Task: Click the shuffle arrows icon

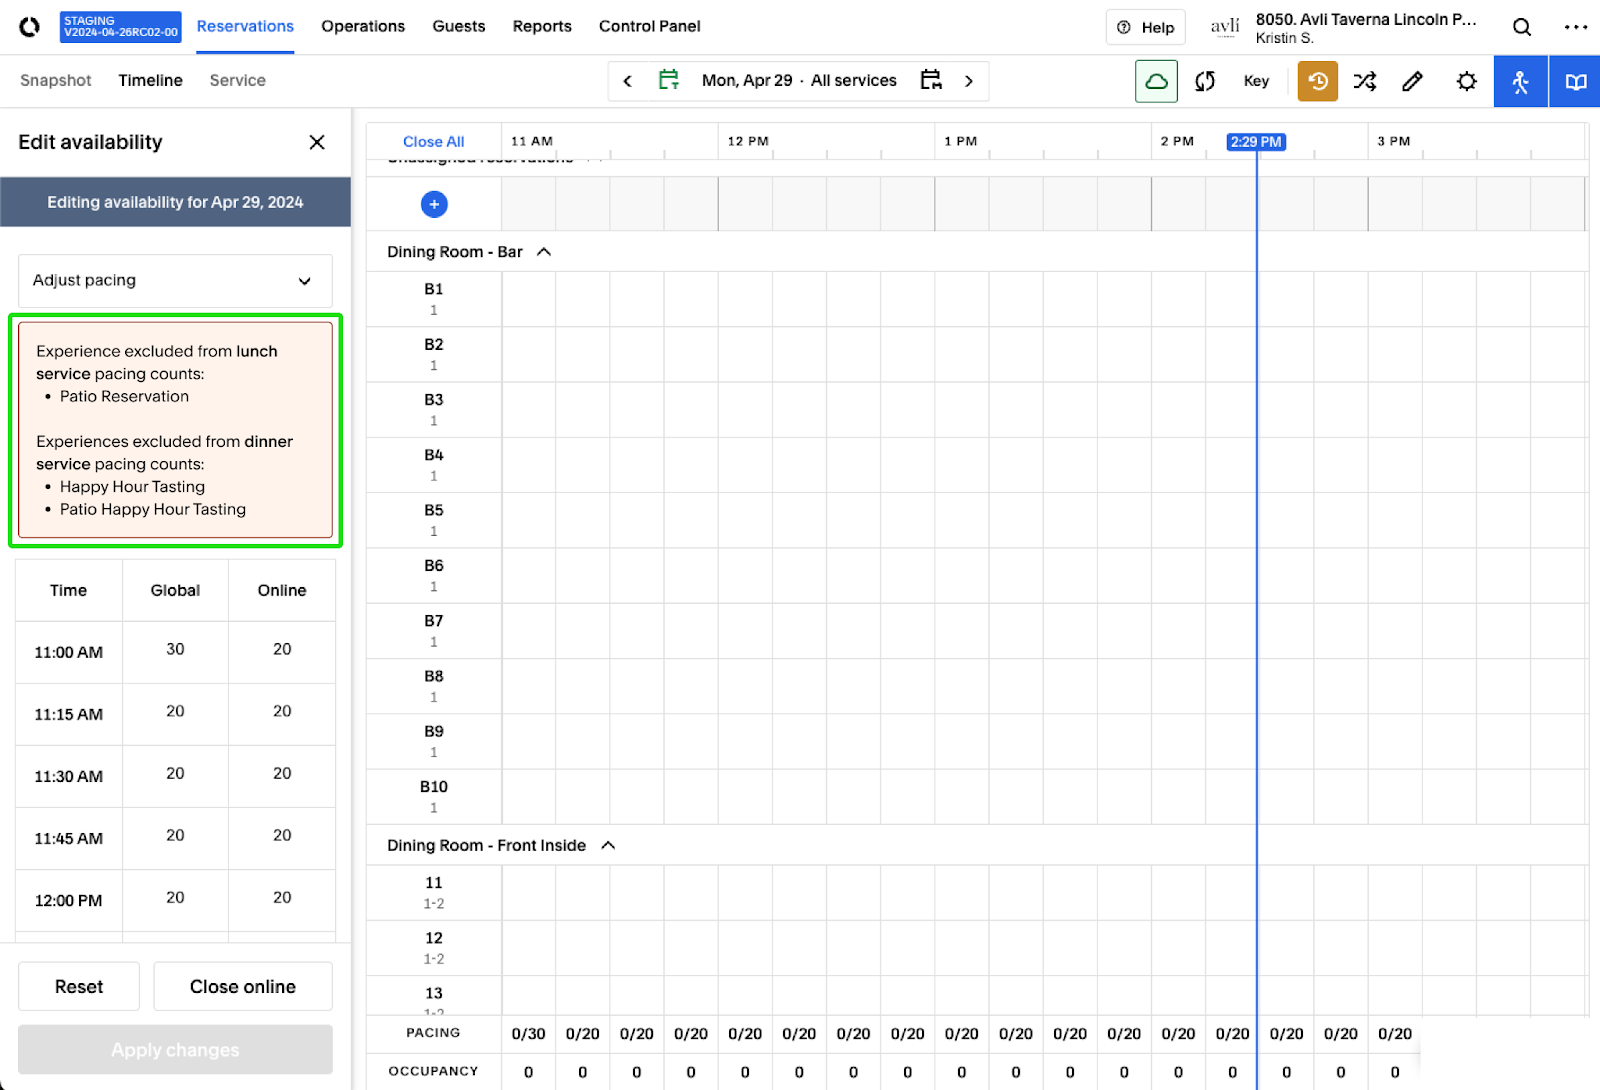Action: [x=1365, y=81]
